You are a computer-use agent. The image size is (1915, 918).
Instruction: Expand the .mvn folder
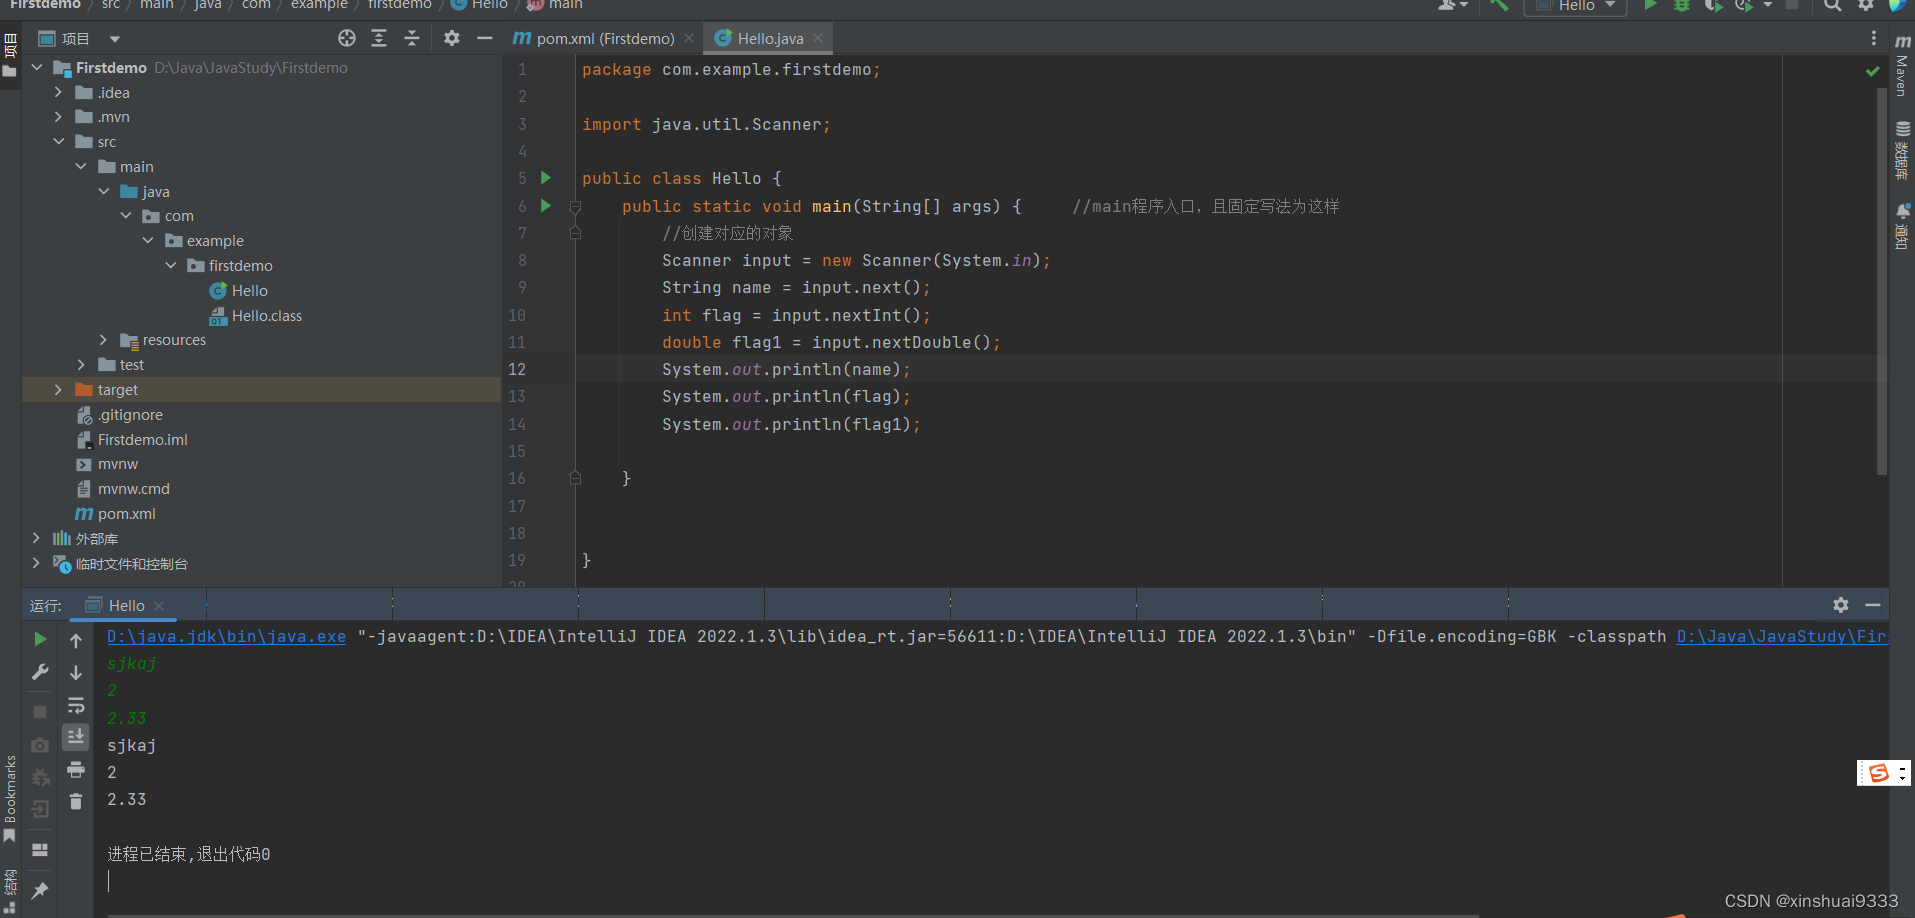tap(58, 117)
